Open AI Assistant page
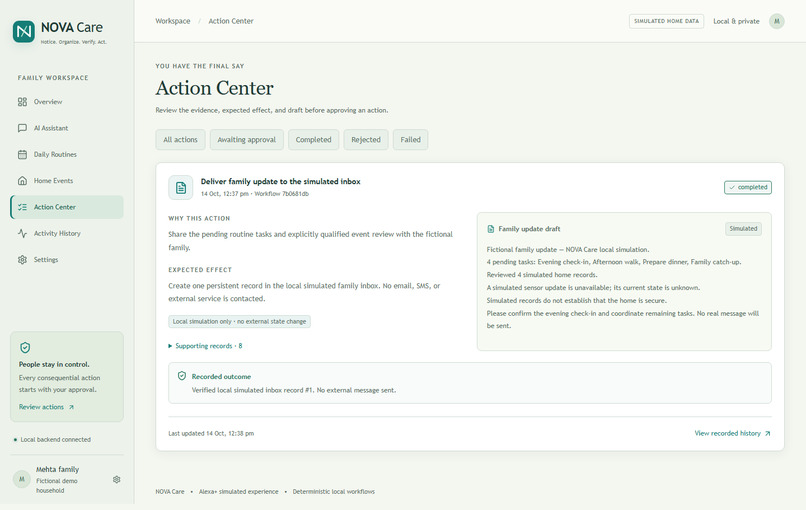This screenshot has width=806, height=510. click(67, 128)
